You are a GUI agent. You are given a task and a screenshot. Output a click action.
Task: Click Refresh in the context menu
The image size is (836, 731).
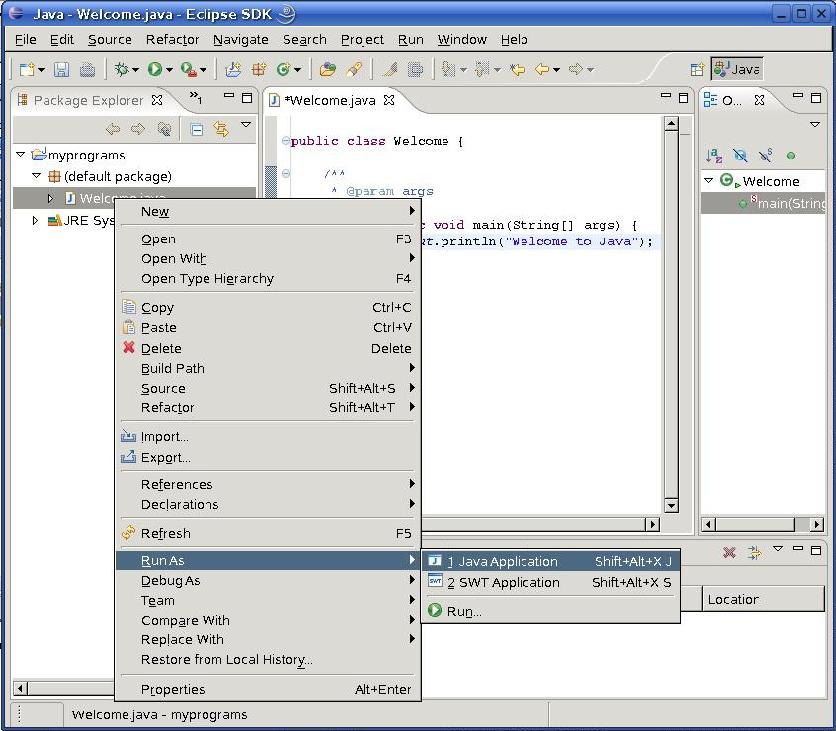point(268,533)
